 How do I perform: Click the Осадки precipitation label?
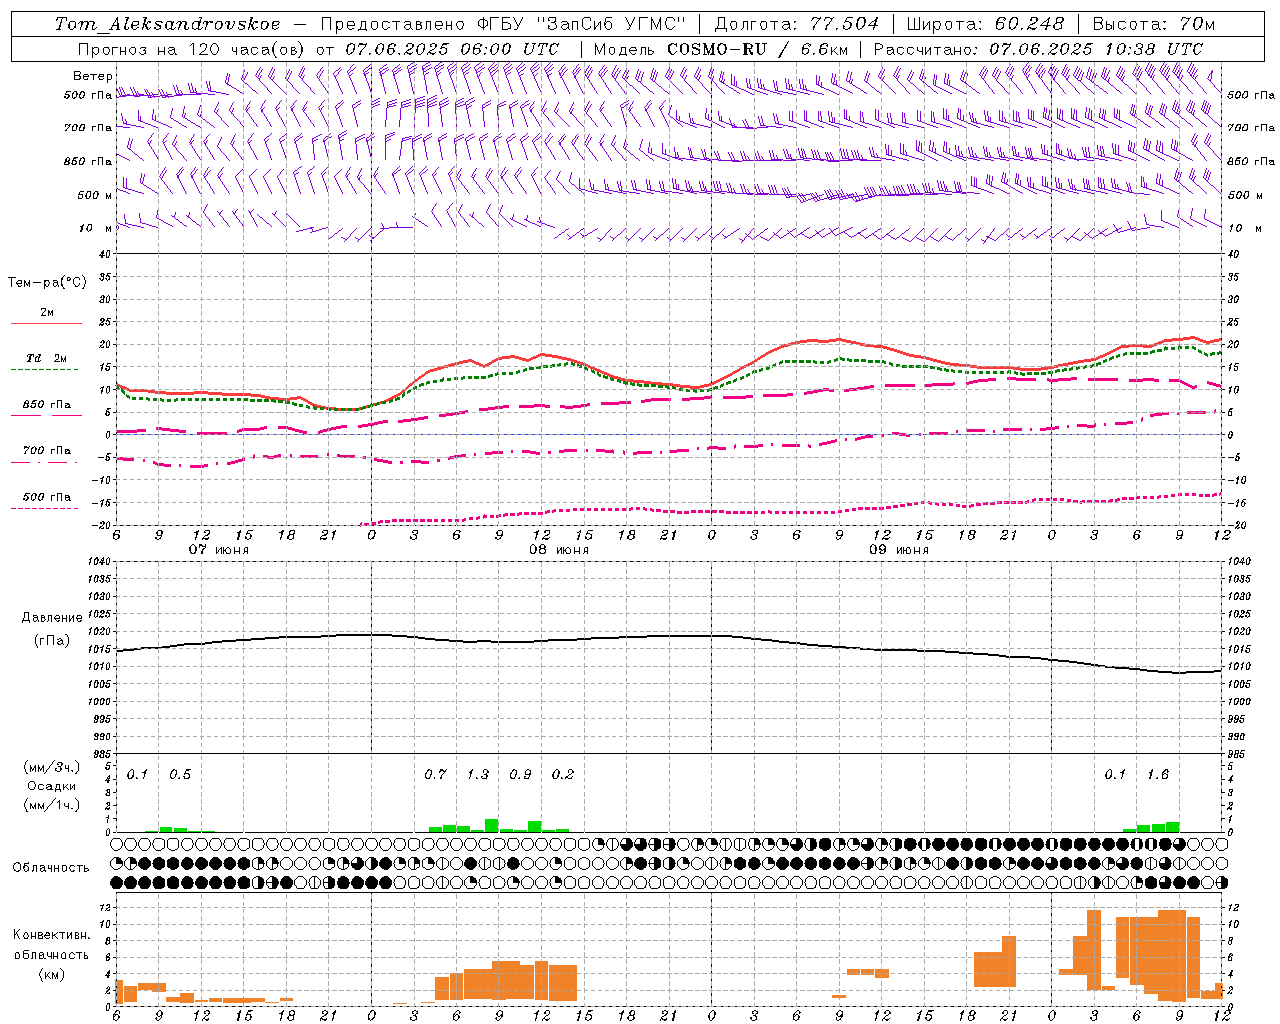[x=51, y=786]
